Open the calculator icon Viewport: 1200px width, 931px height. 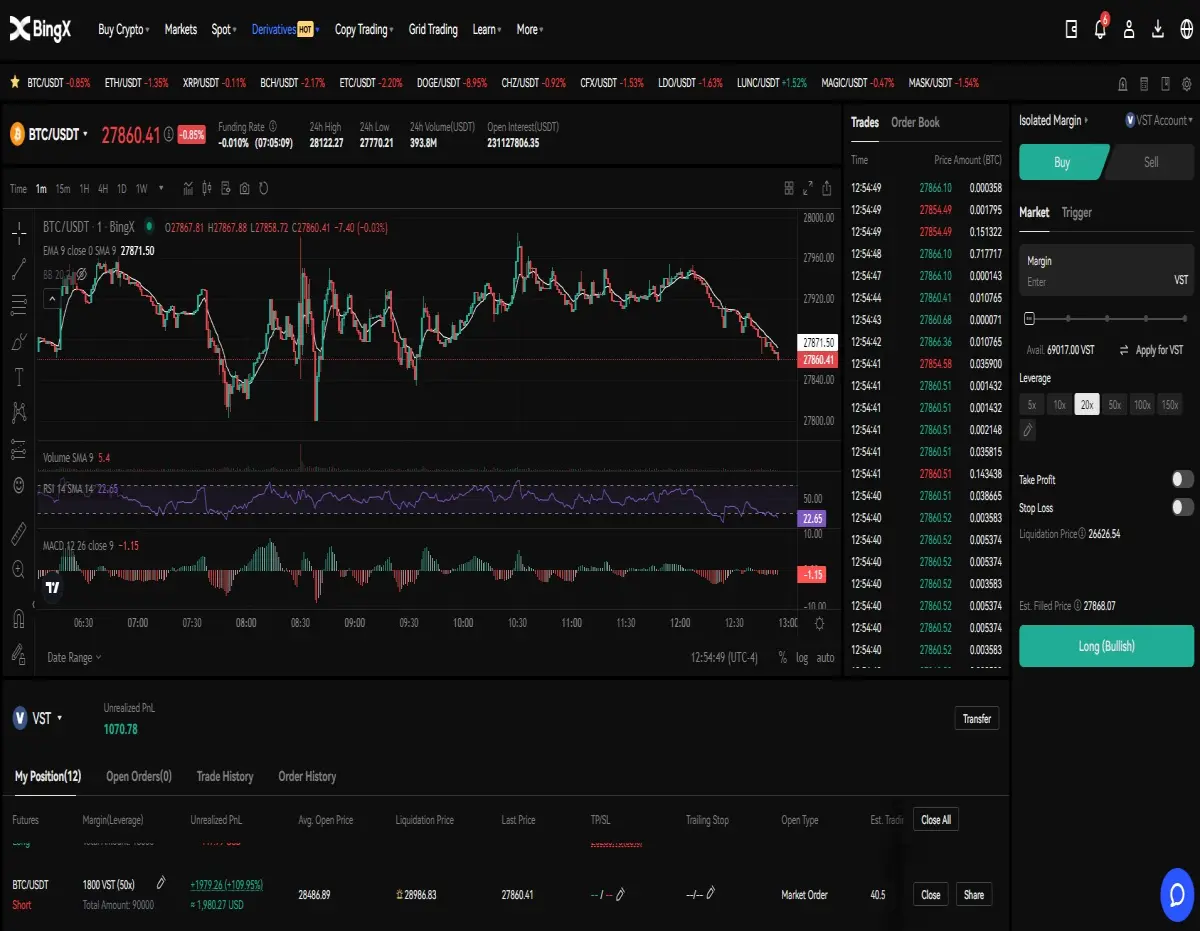tap(1144, 83)
